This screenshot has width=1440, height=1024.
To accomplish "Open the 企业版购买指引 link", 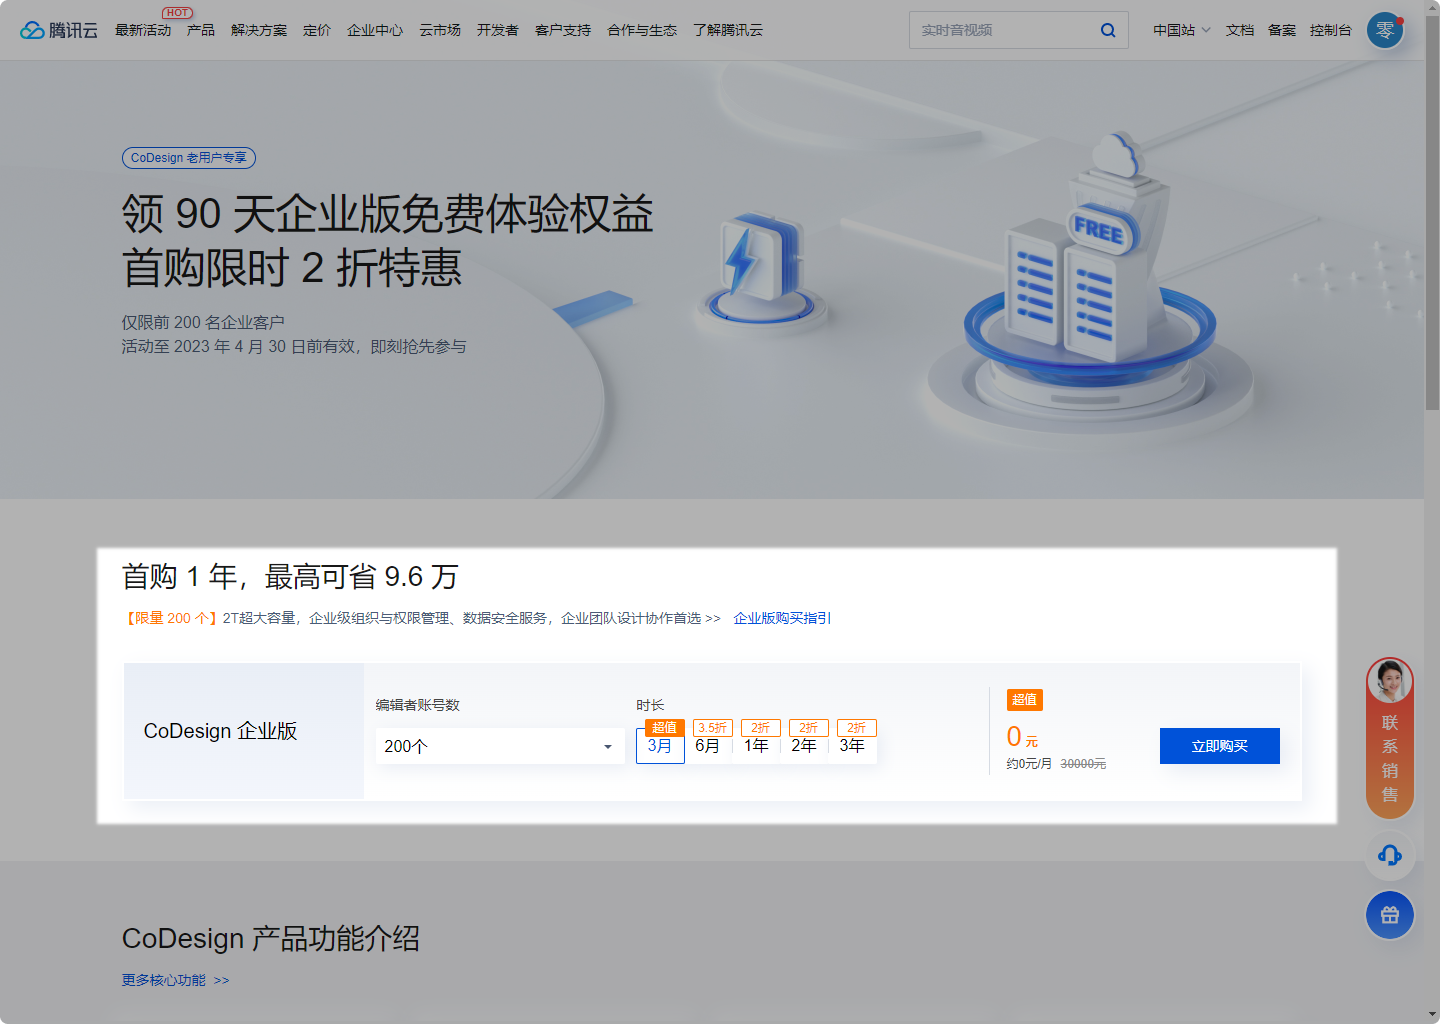I will click(x=782, y=618).
